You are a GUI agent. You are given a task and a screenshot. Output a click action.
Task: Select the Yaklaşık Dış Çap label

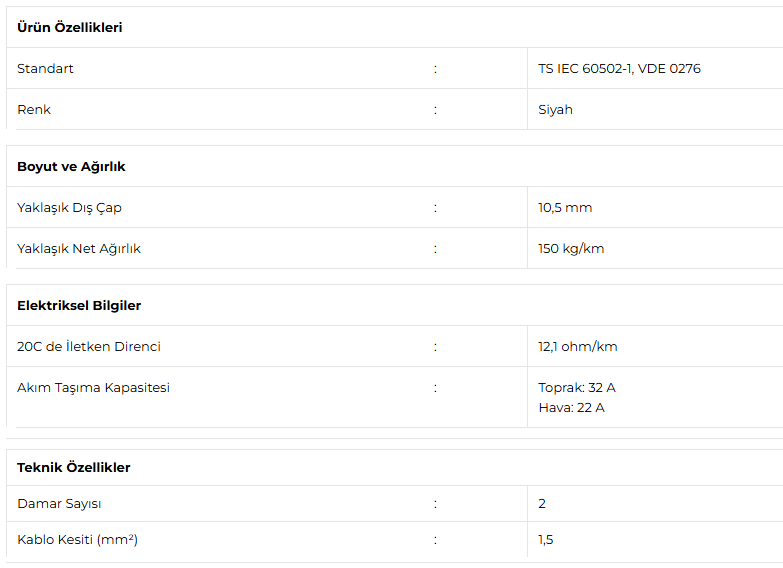click(x=69, y=208)
